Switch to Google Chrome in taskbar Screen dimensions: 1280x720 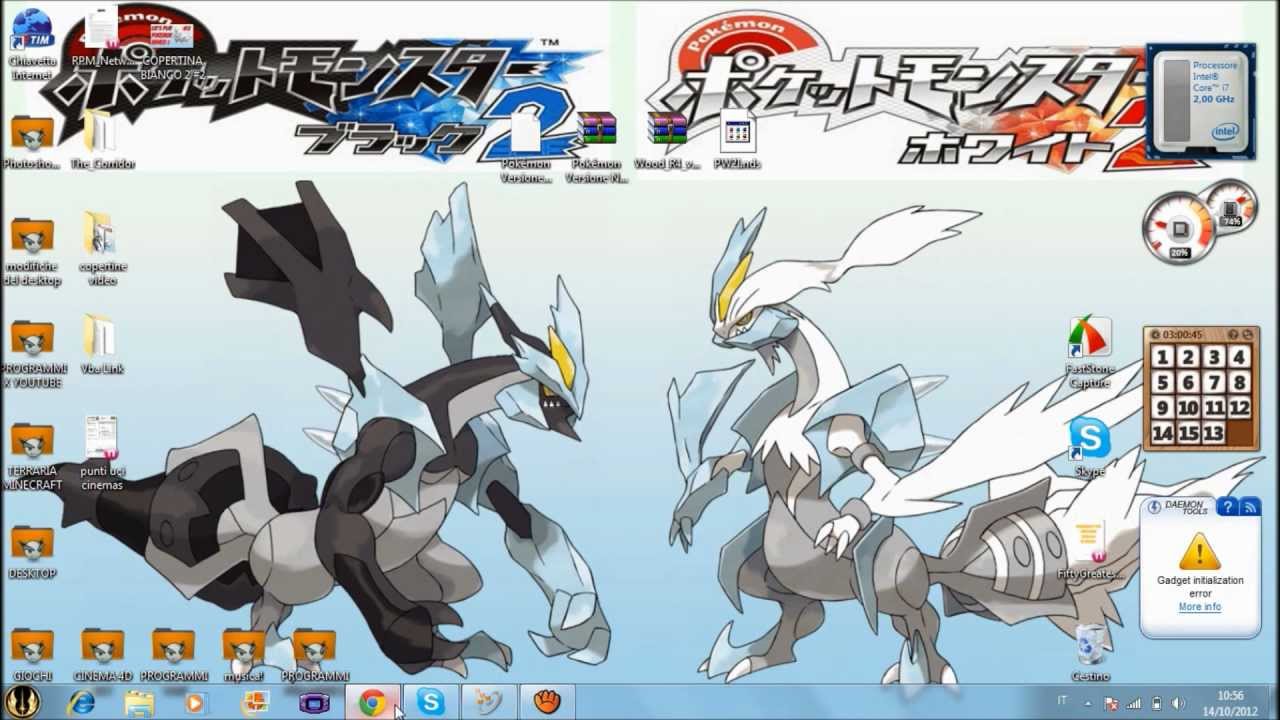pyautogui.click(x=372, y=703)
